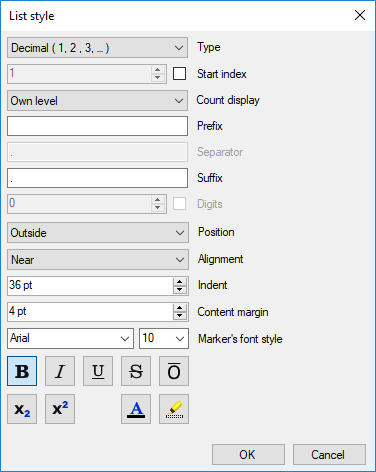376x472 pixels.
Task: Click the Digits label
Action: pyautogui.click(x=210, y=204)
